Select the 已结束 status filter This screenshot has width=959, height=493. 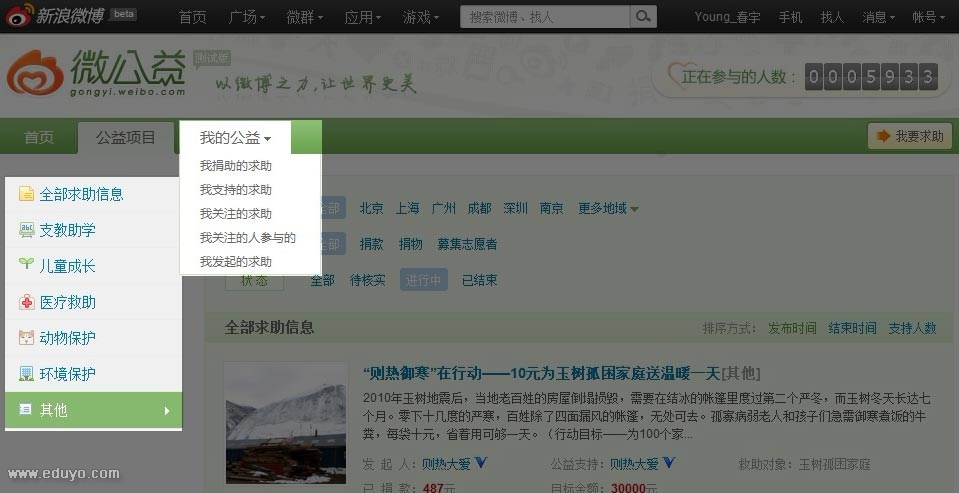[479, 281]
